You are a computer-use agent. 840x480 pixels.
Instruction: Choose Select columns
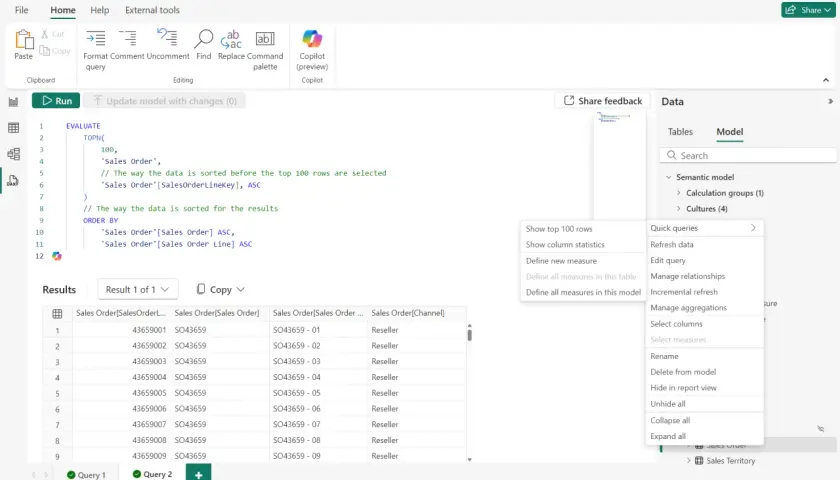tap(705, 324)
